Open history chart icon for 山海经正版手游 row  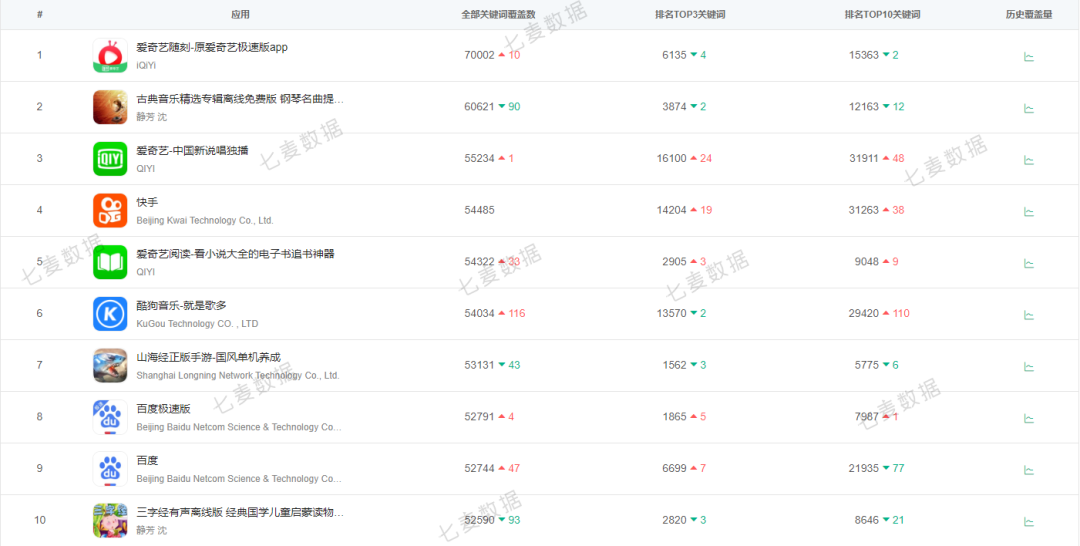(x=1028, y=366)
